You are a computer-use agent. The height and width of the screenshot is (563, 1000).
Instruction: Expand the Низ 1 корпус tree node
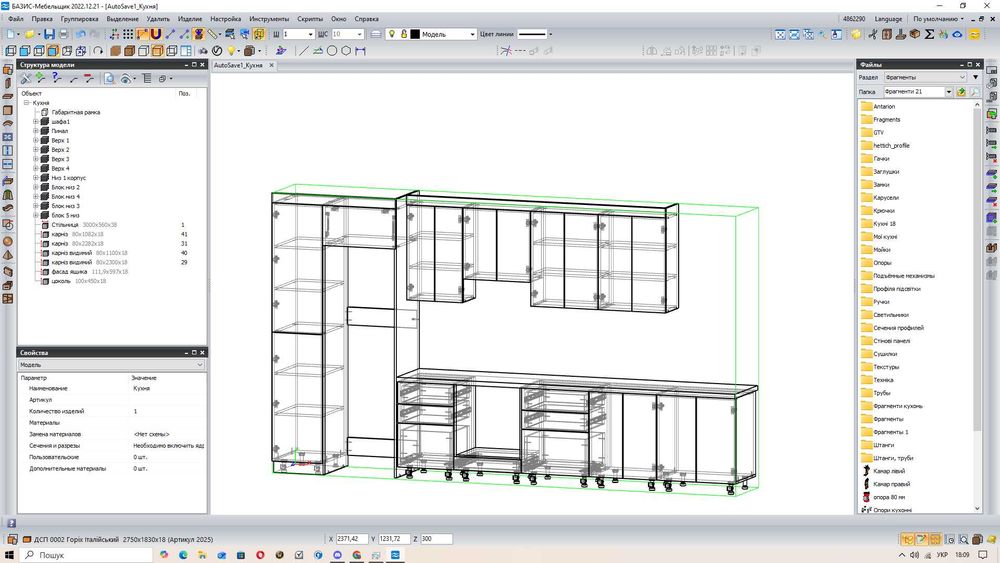[36, 178]
